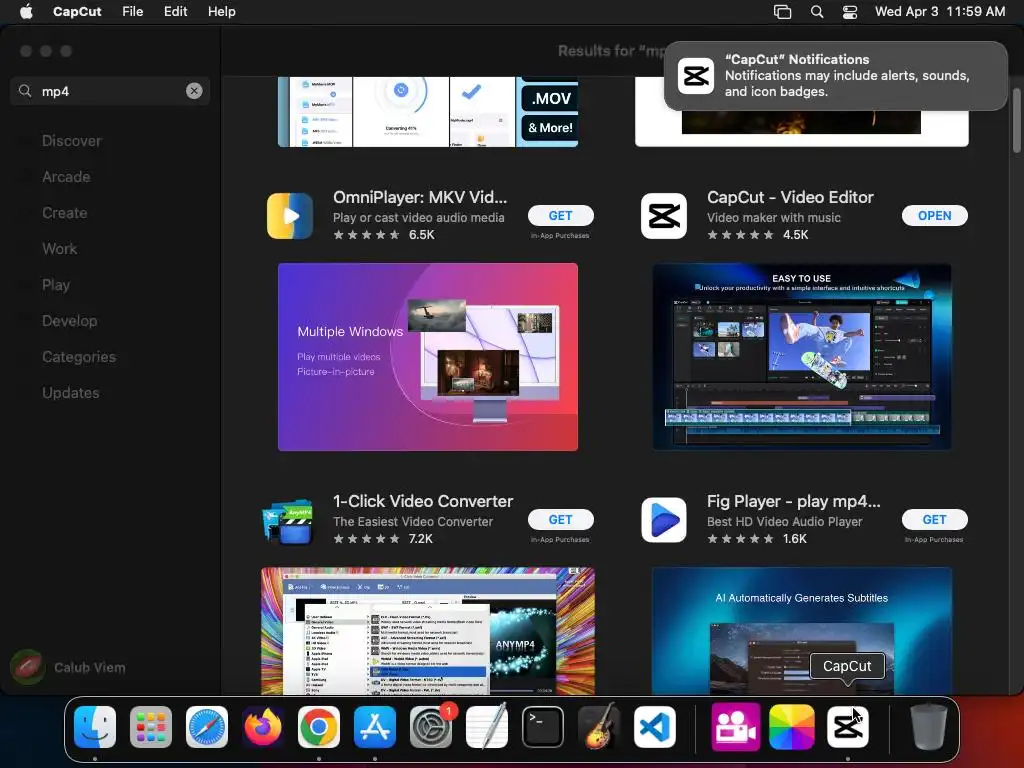Get the Fig Player app
Viewport: 1024px width, 768px height.
pos(935,519)
